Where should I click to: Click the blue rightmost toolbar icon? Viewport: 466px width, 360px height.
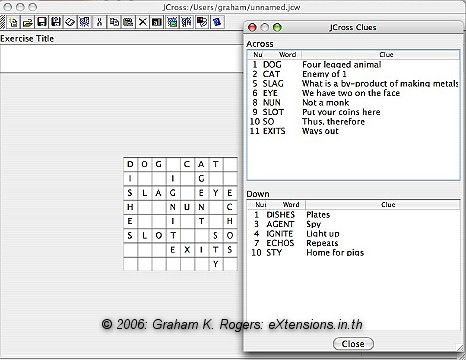[x=217, y=22]
